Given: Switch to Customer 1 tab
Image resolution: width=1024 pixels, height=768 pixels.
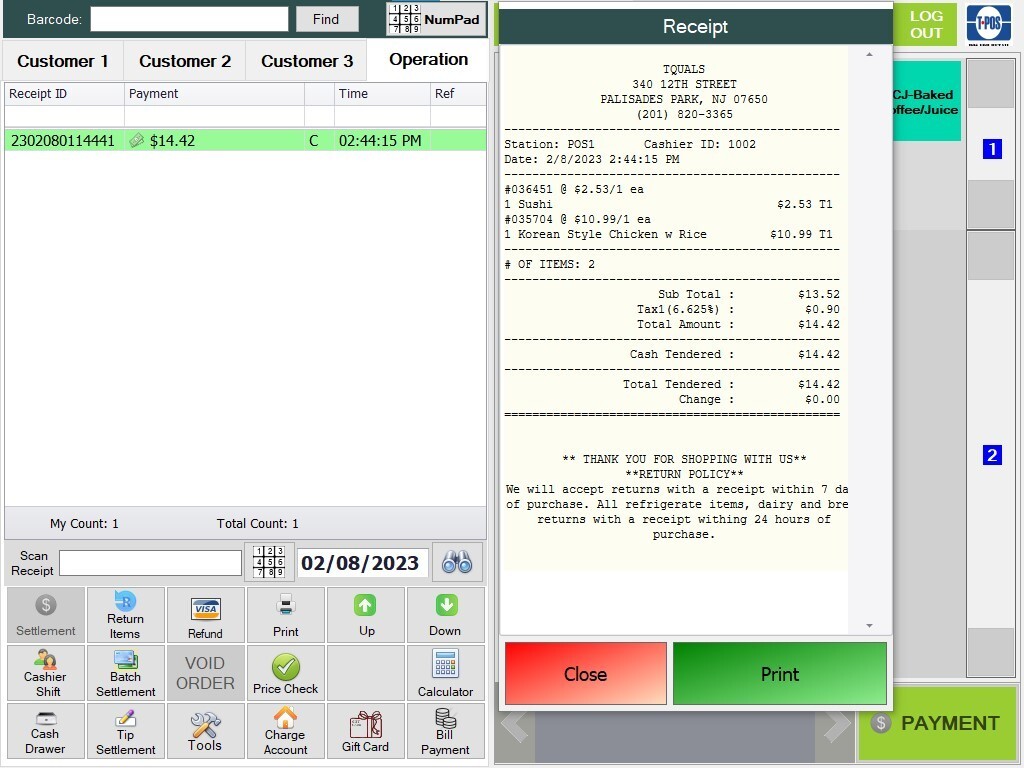Looking at the screenshot, I should 63,61.
